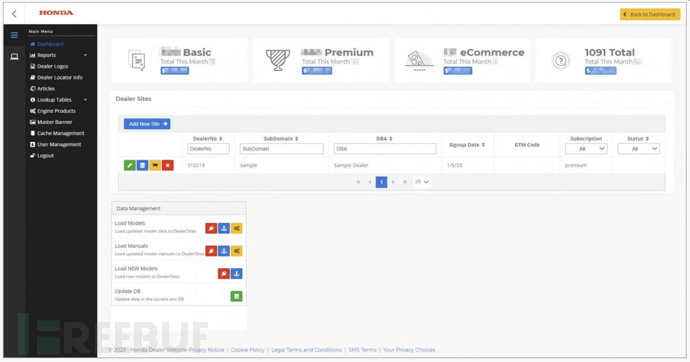Open the page size 25 dropdown
The height and width of the screenshot is (362, 690).
point(422,182)
